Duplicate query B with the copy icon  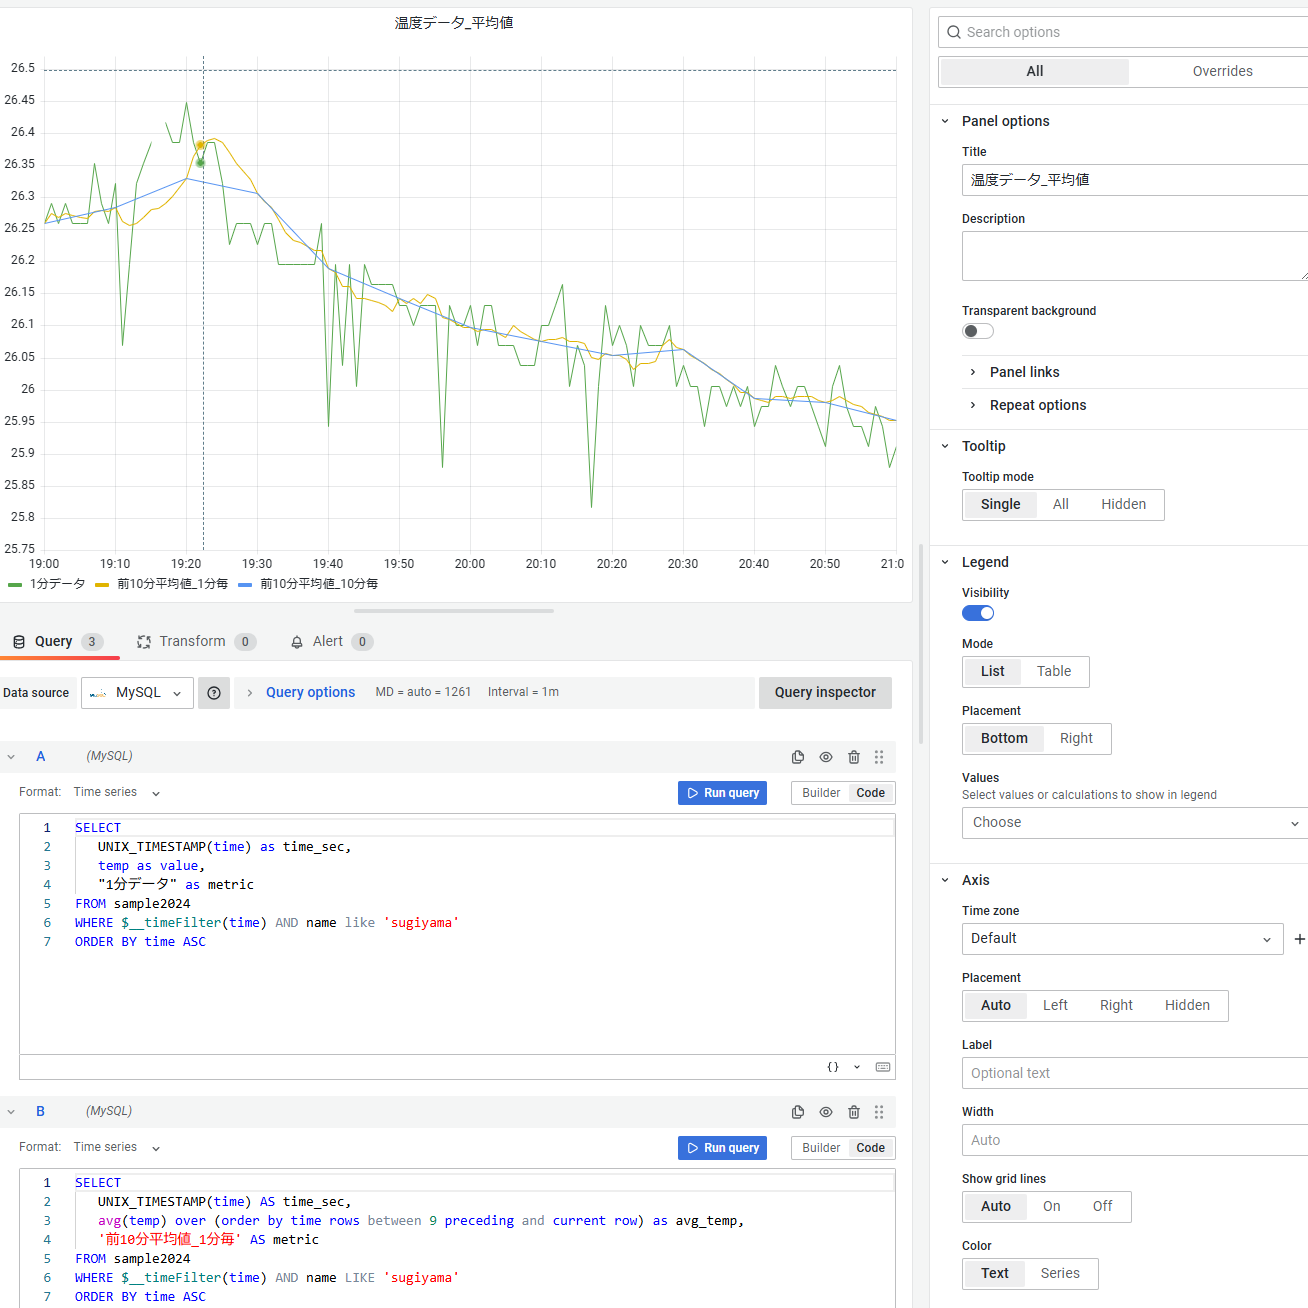798,1112
